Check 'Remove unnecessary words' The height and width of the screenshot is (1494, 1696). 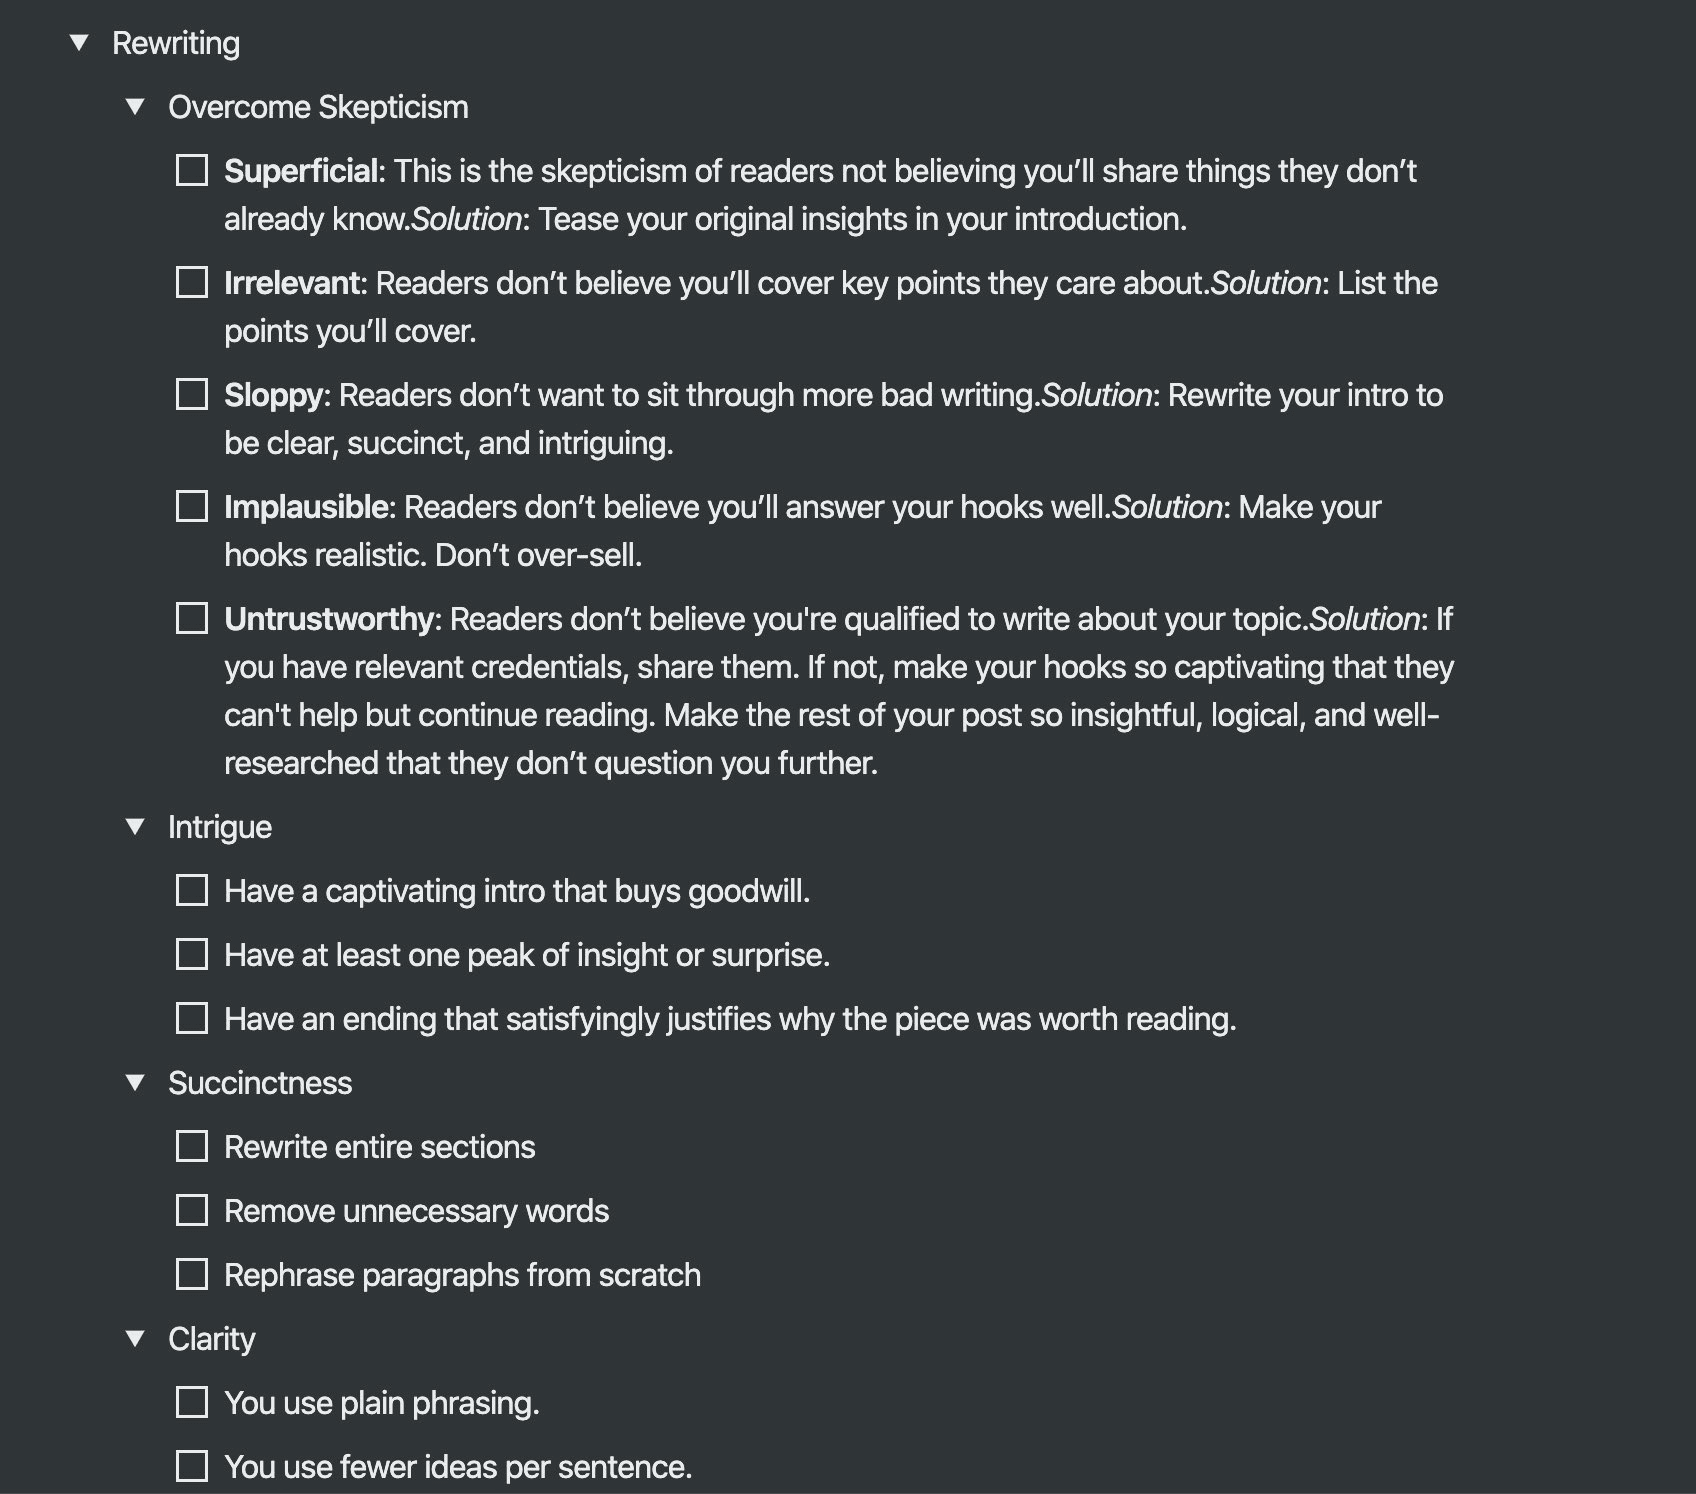coord(192,1211)
